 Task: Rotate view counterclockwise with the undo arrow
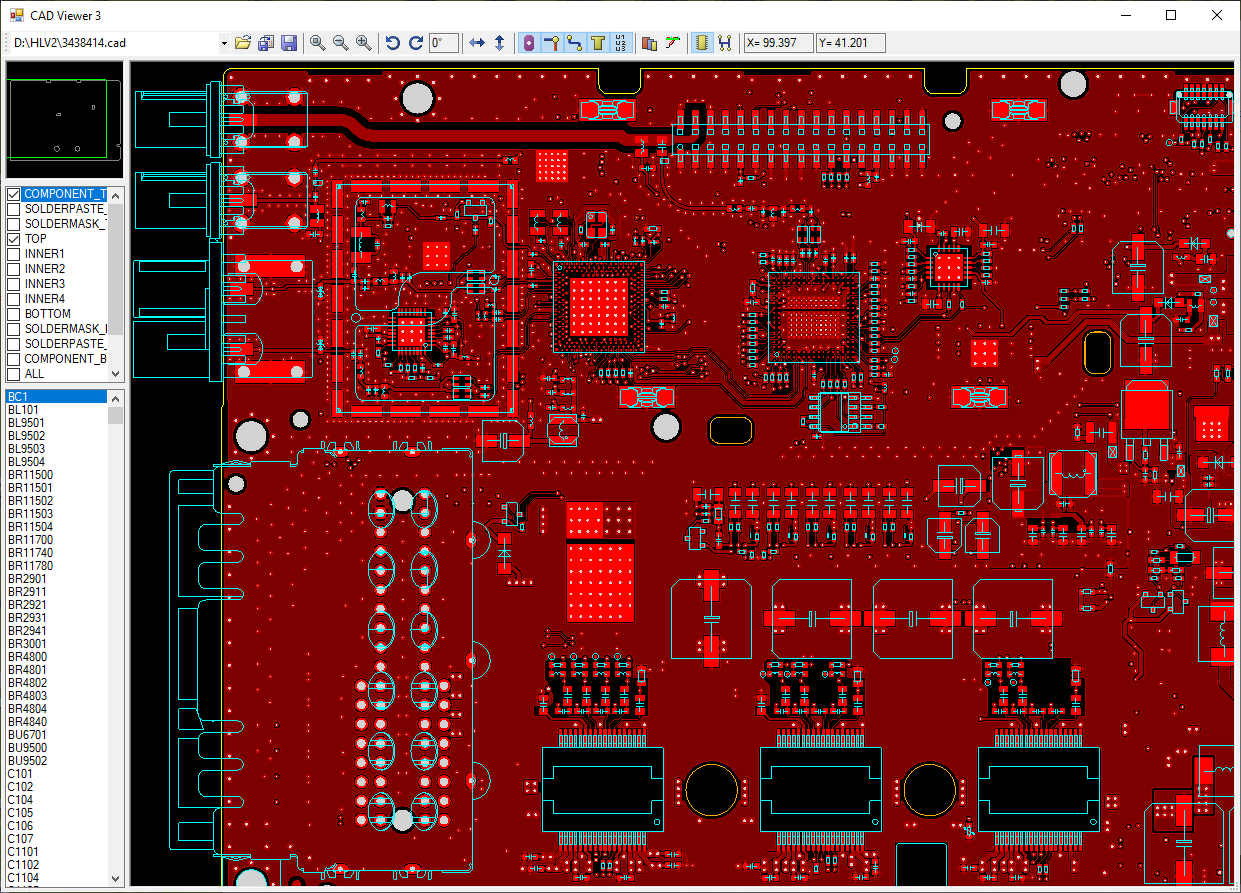[393, 43]
